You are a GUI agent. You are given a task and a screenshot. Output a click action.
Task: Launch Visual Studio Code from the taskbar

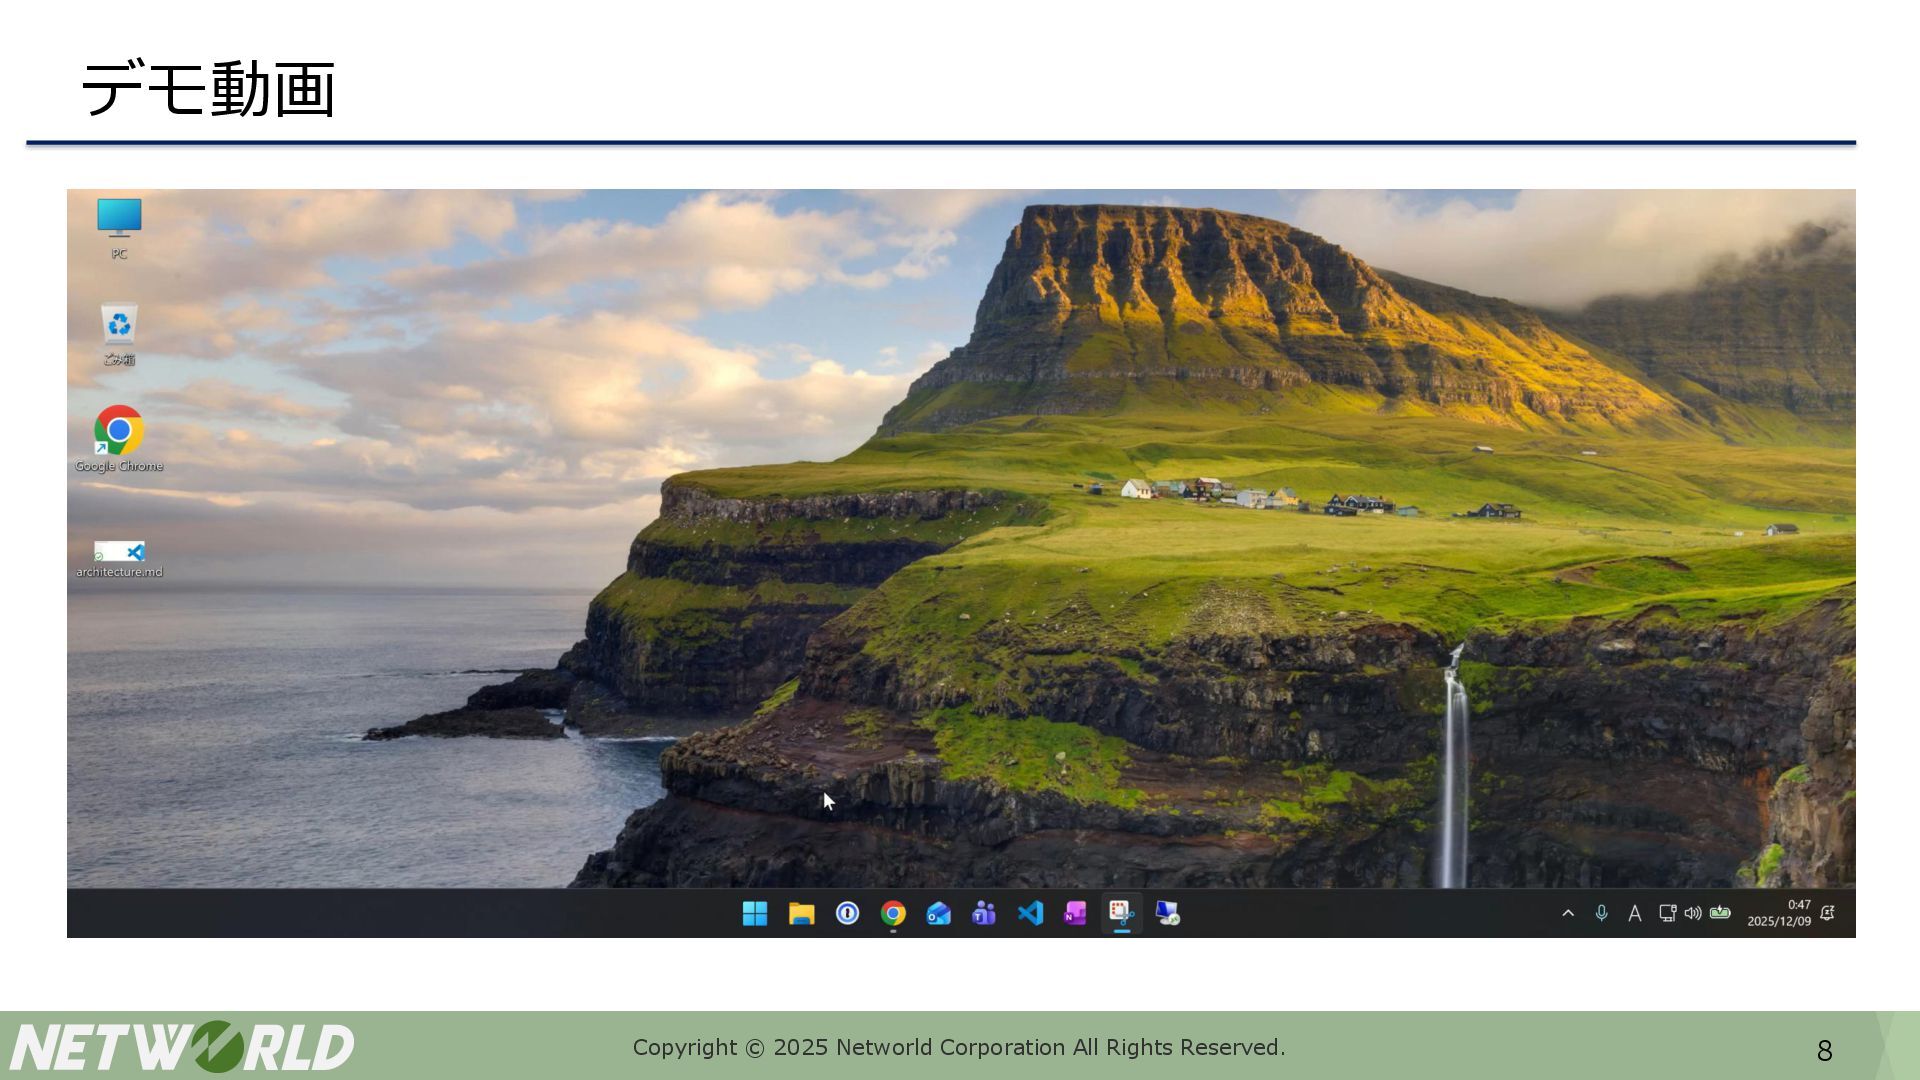1030,913
